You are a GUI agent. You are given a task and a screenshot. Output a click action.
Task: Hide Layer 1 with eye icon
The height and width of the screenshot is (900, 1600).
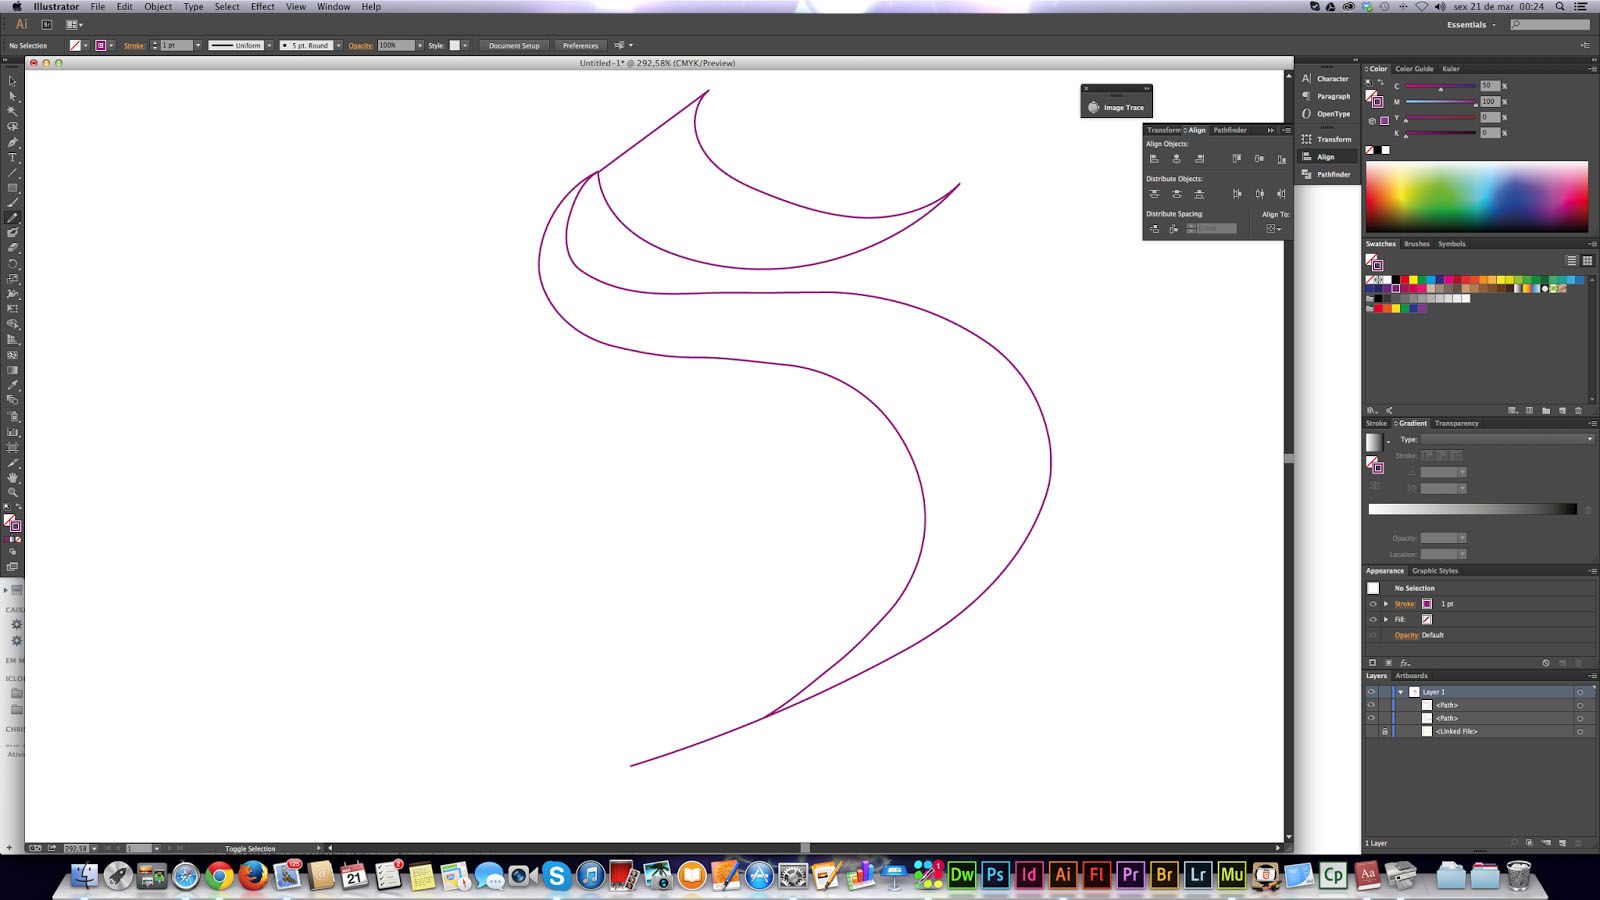point(1371,692)
